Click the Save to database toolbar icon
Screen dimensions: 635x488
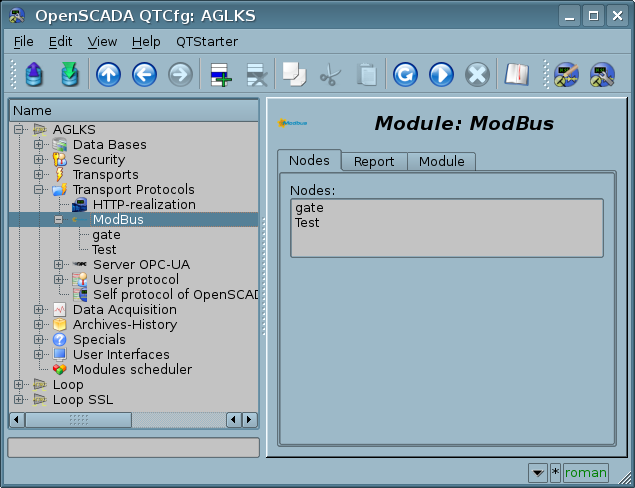[69, 75]
